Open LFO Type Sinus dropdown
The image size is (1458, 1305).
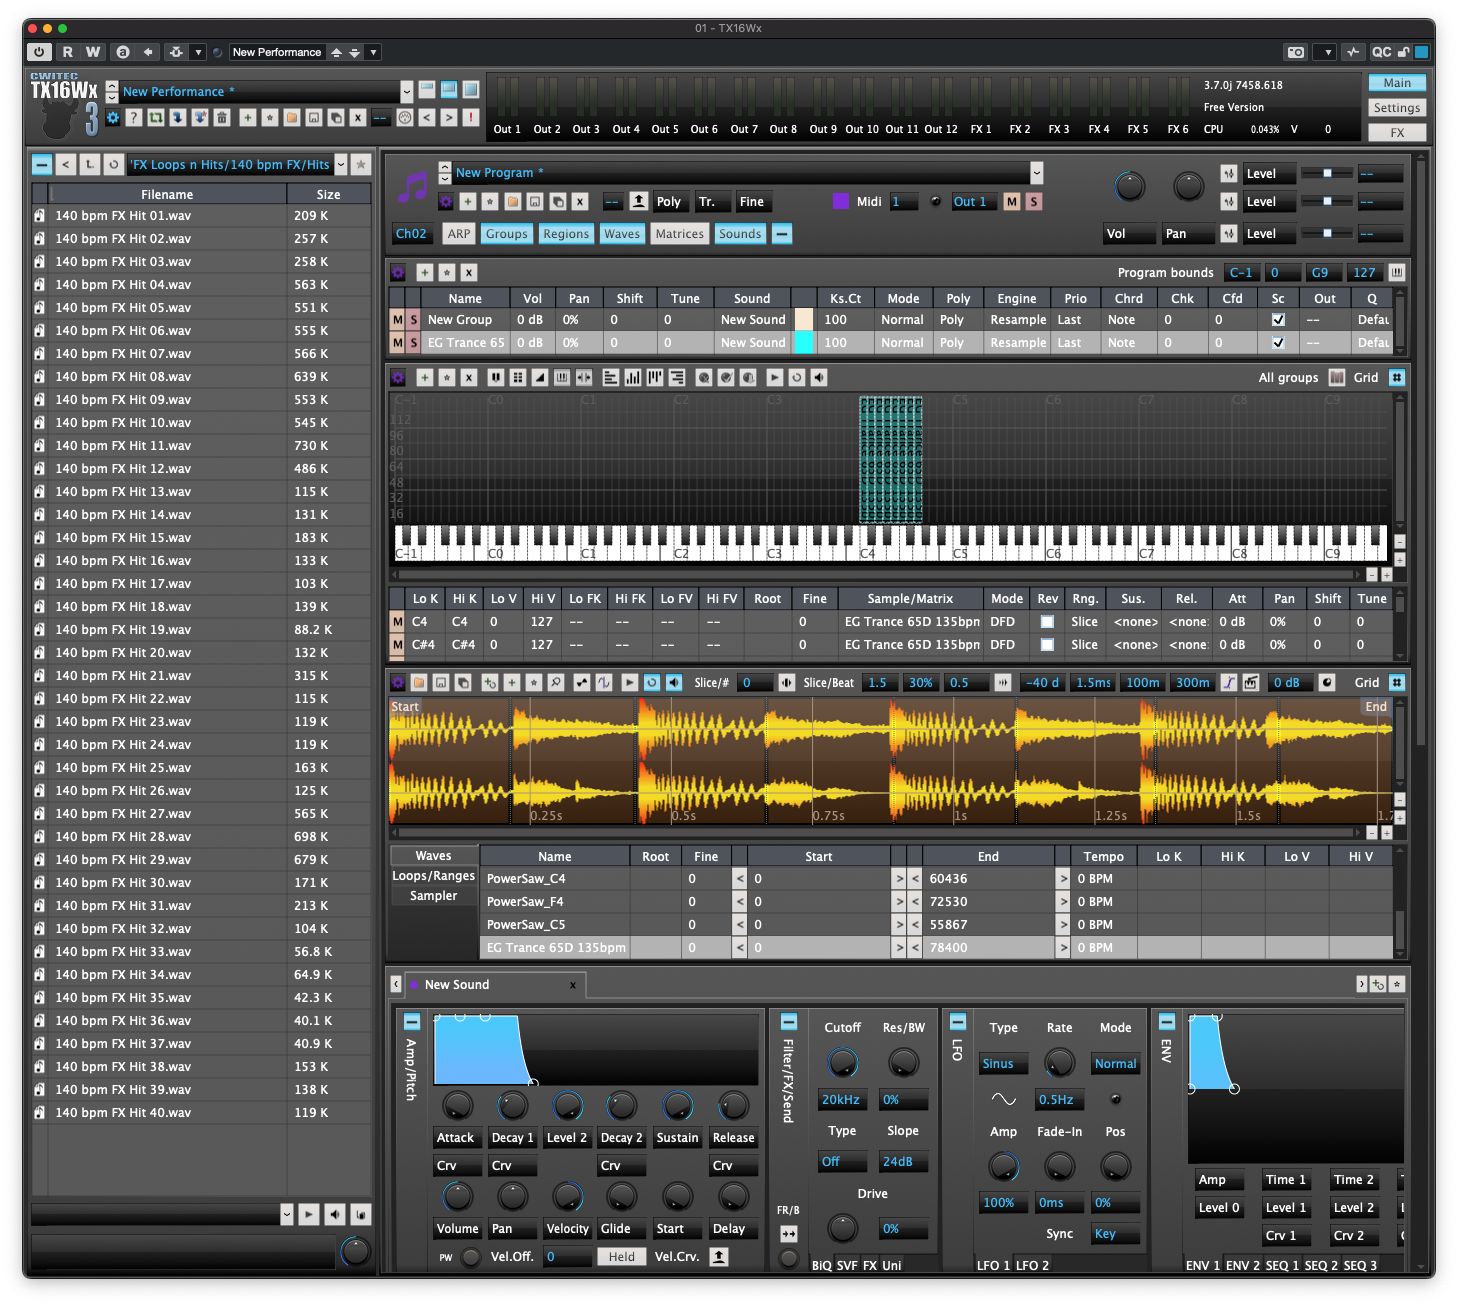pyautogui.click(x=1003, y=1064)
